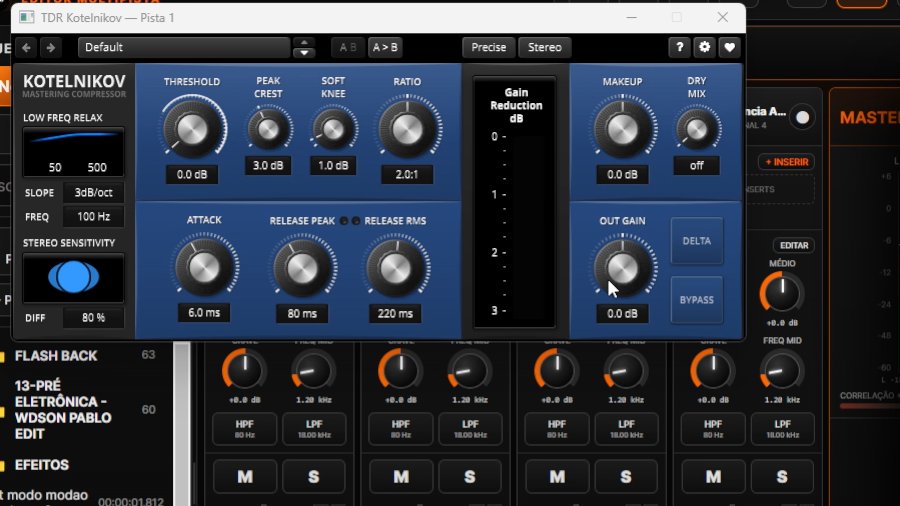Enable the Delta monitoring button
This screenshot has height=506, width=900.
(x=697, y=241)
